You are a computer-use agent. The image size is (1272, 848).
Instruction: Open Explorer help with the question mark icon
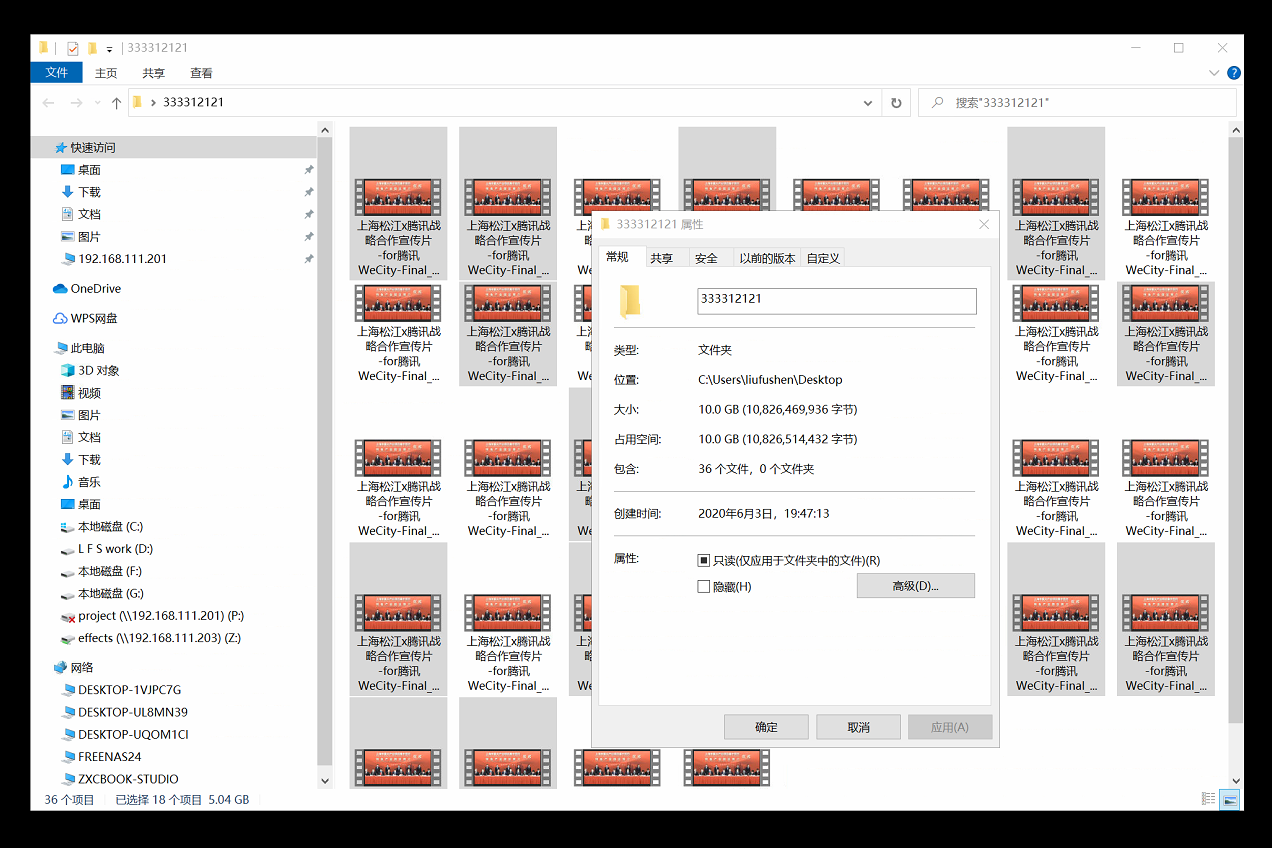coord(1234,73)
